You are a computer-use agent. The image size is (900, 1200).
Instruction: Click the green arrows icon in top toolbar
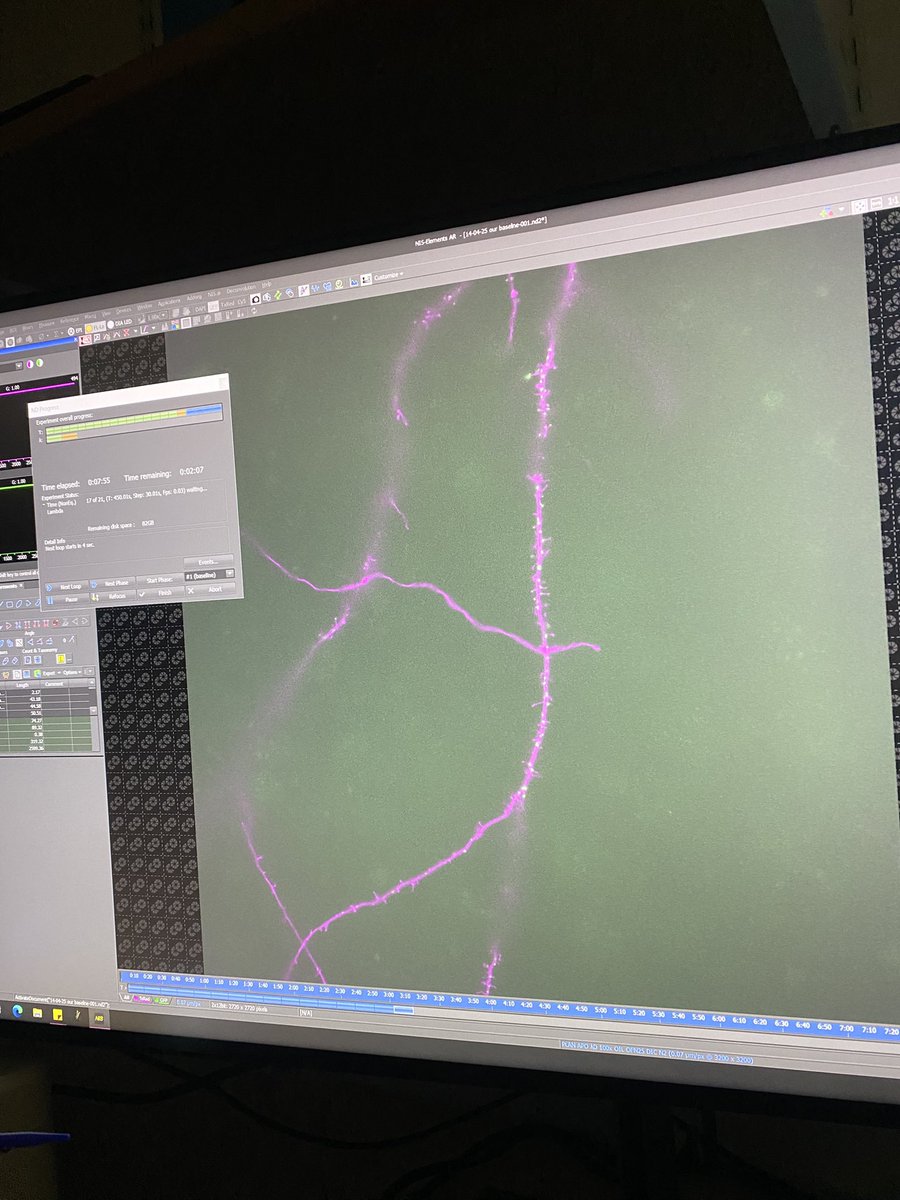278,294
